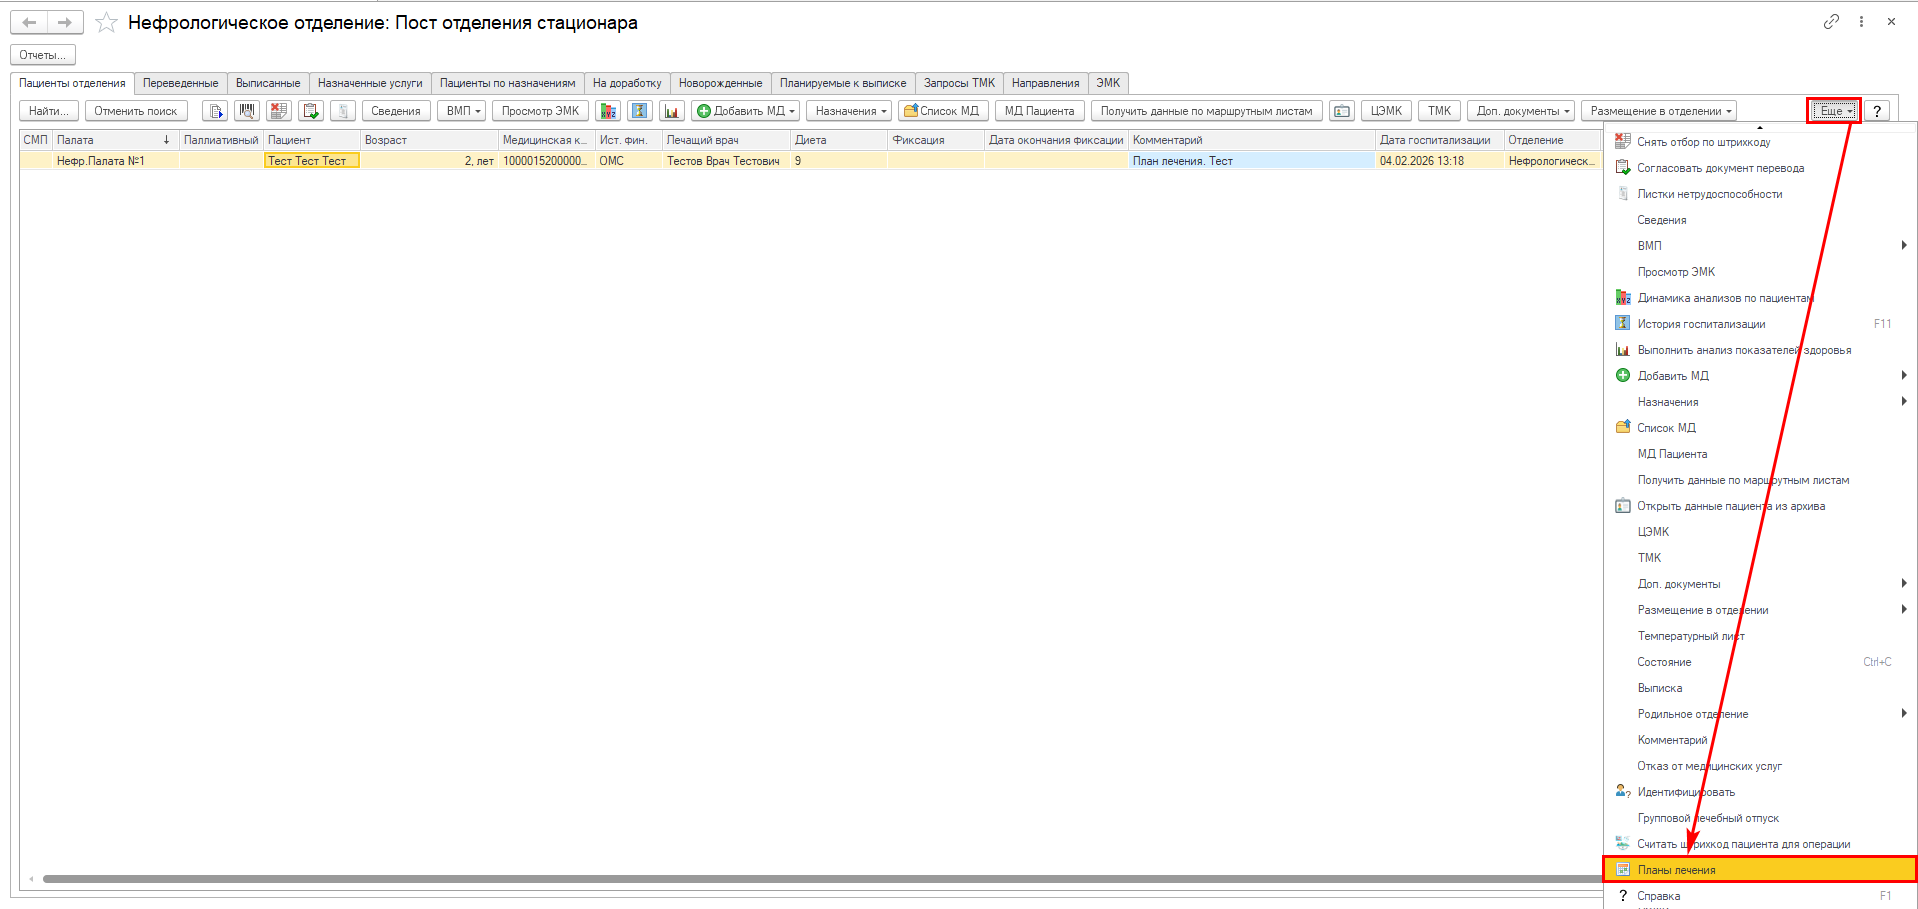Open patient analysis dynamics toolbar icon
1918x909 pixels.
click(x=608, y=111)
